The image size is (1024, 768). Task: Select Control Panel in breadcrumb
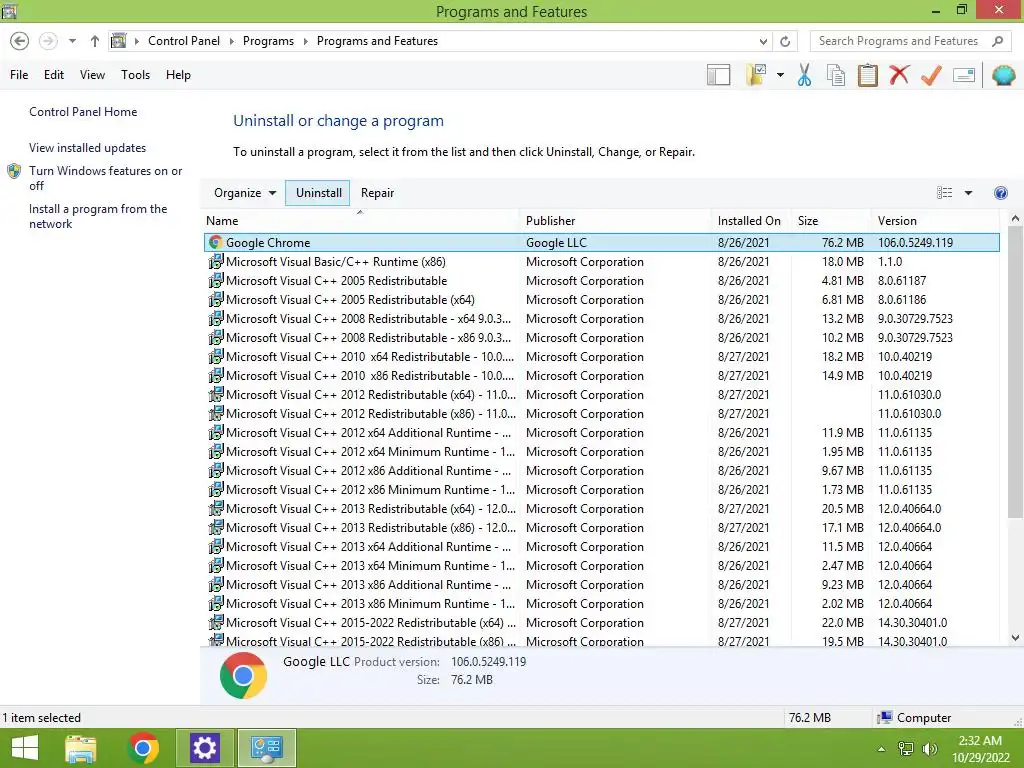pyautogui.click(x=184, y=41)
